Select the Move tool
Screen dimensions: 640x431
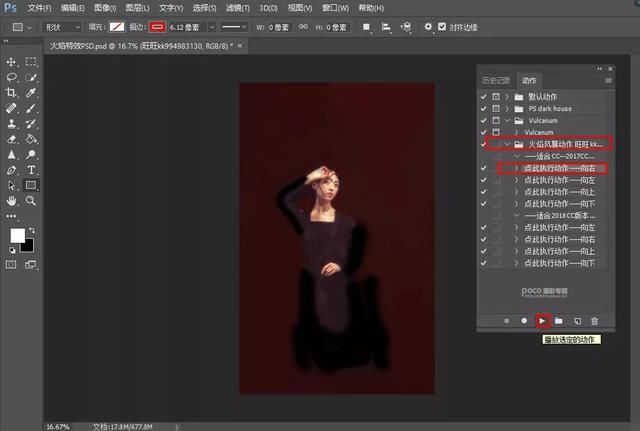point(12,62)
